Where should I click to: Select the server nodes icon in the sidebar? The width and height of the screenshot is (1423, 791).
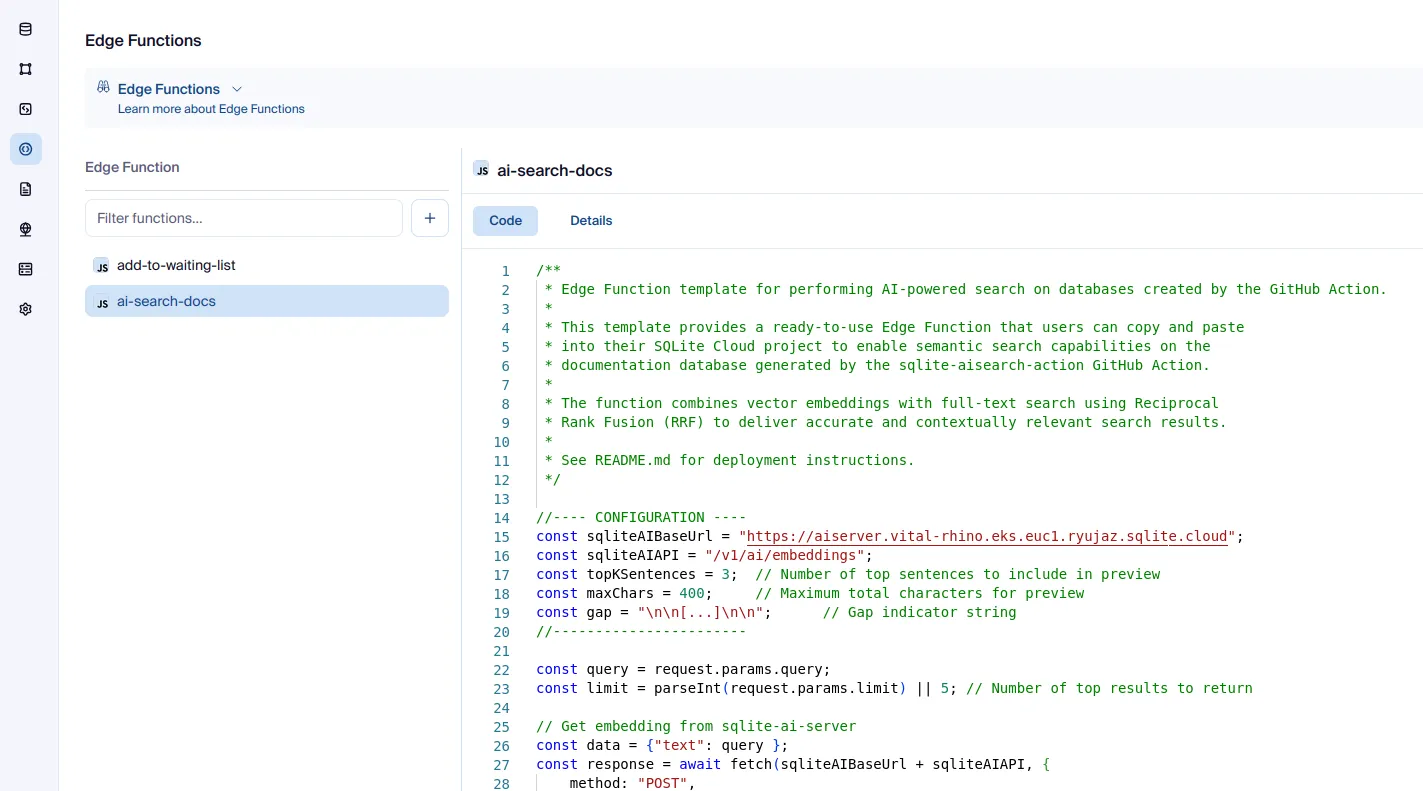[25, 269]
